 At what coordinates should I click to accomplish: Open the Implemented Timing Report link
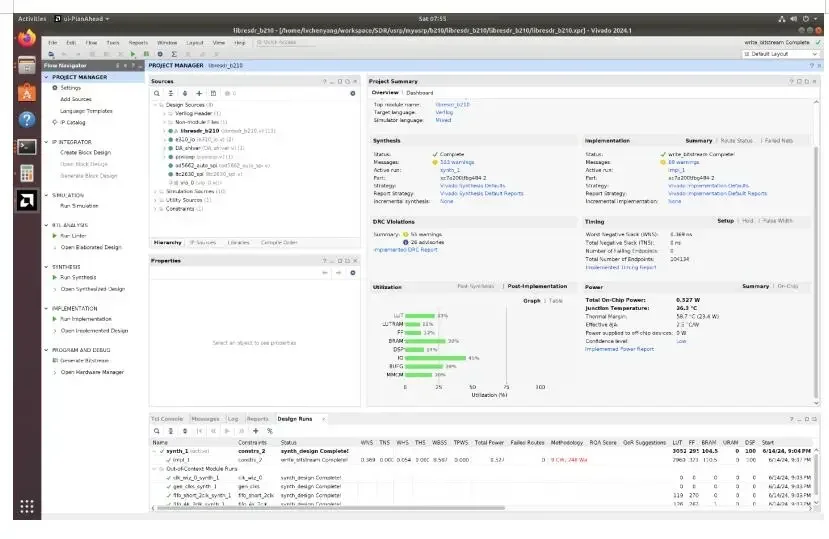620,267
